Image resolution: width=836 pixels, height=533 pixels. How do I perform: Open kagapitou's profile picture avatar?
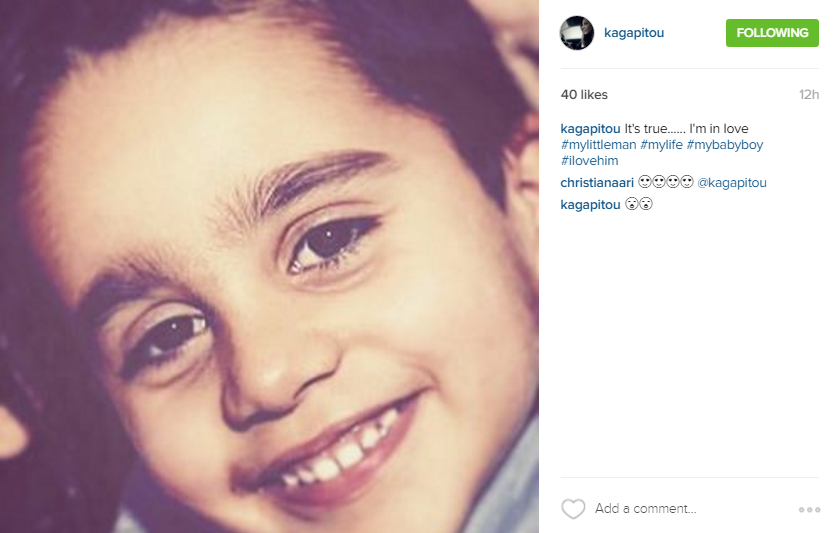[x=576, y=33]
